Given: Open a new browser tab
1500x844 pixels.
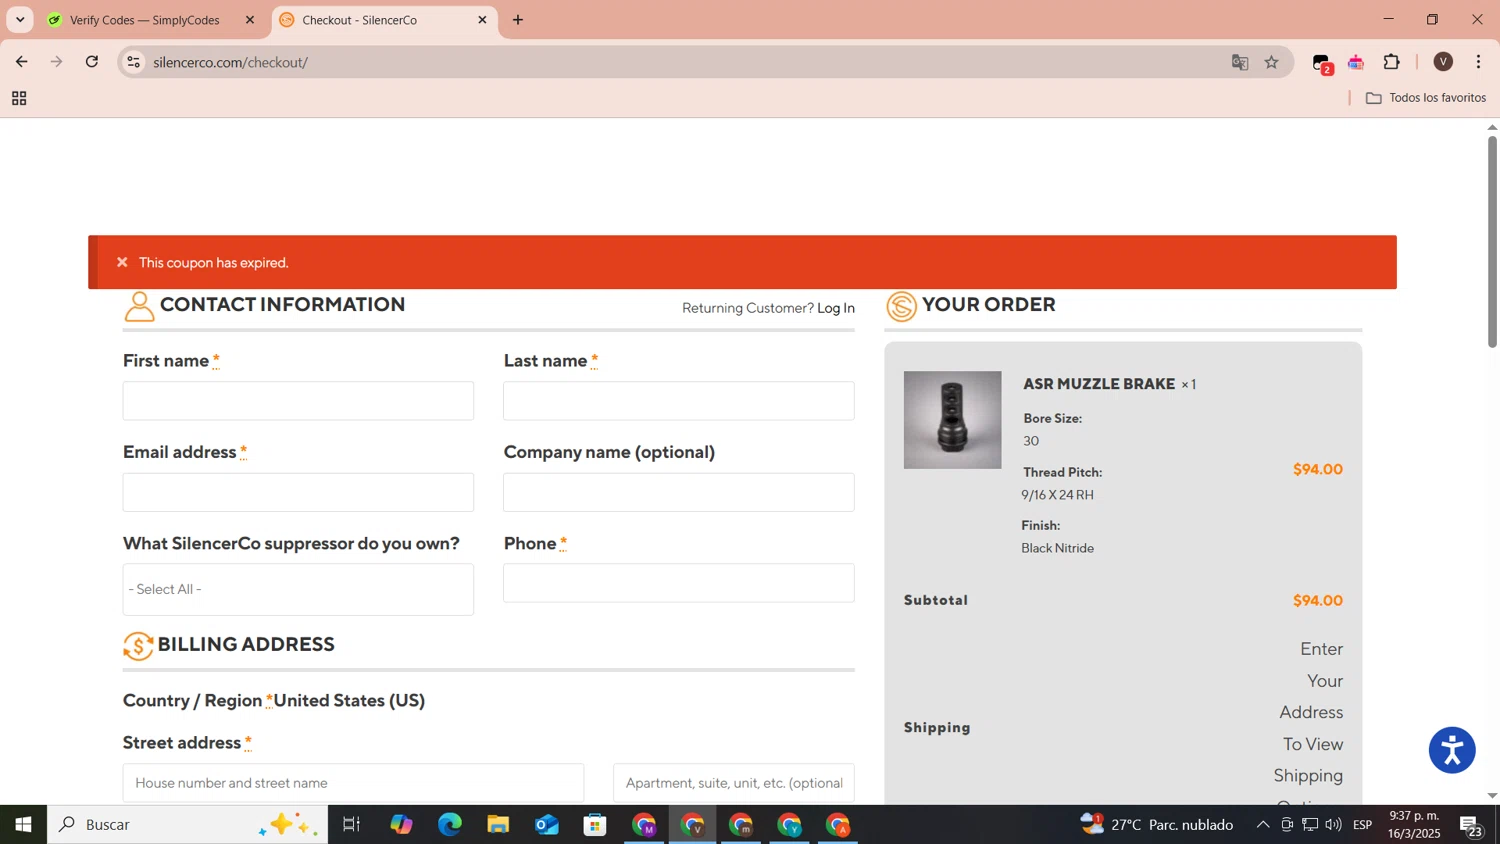Looking at the screenshot, I should point(518,20).
